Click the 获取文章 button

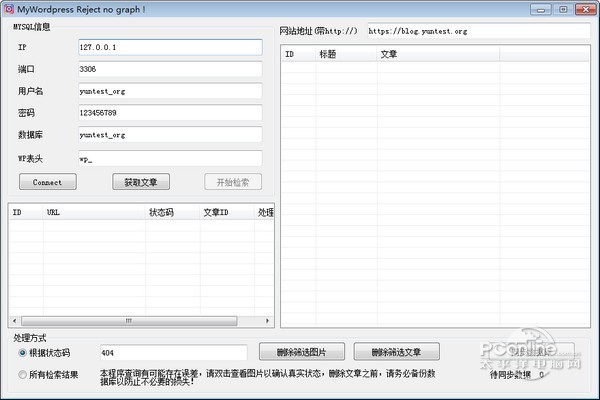coord(141,182)
